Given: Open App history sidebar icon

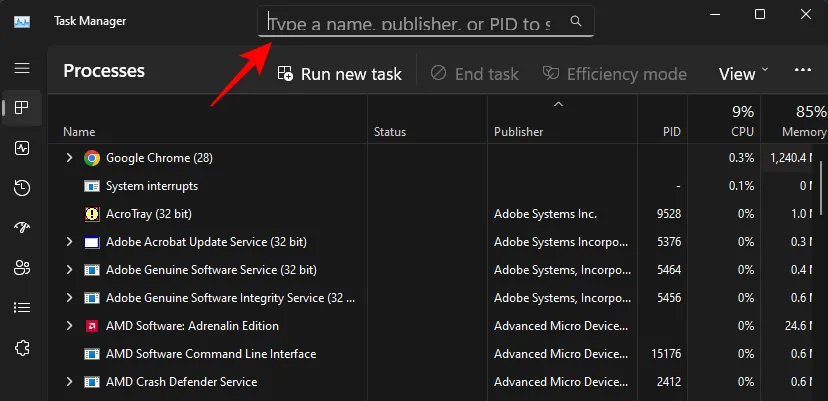Looking at the screenshot, I should pos(22,188).
